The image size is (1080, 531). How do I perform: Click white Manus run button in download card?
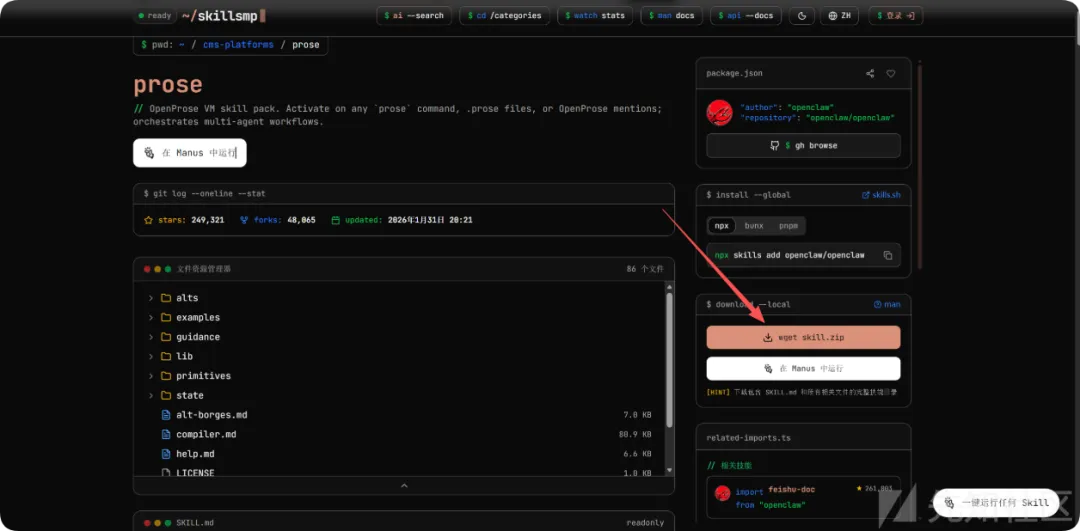coord(803,368)
